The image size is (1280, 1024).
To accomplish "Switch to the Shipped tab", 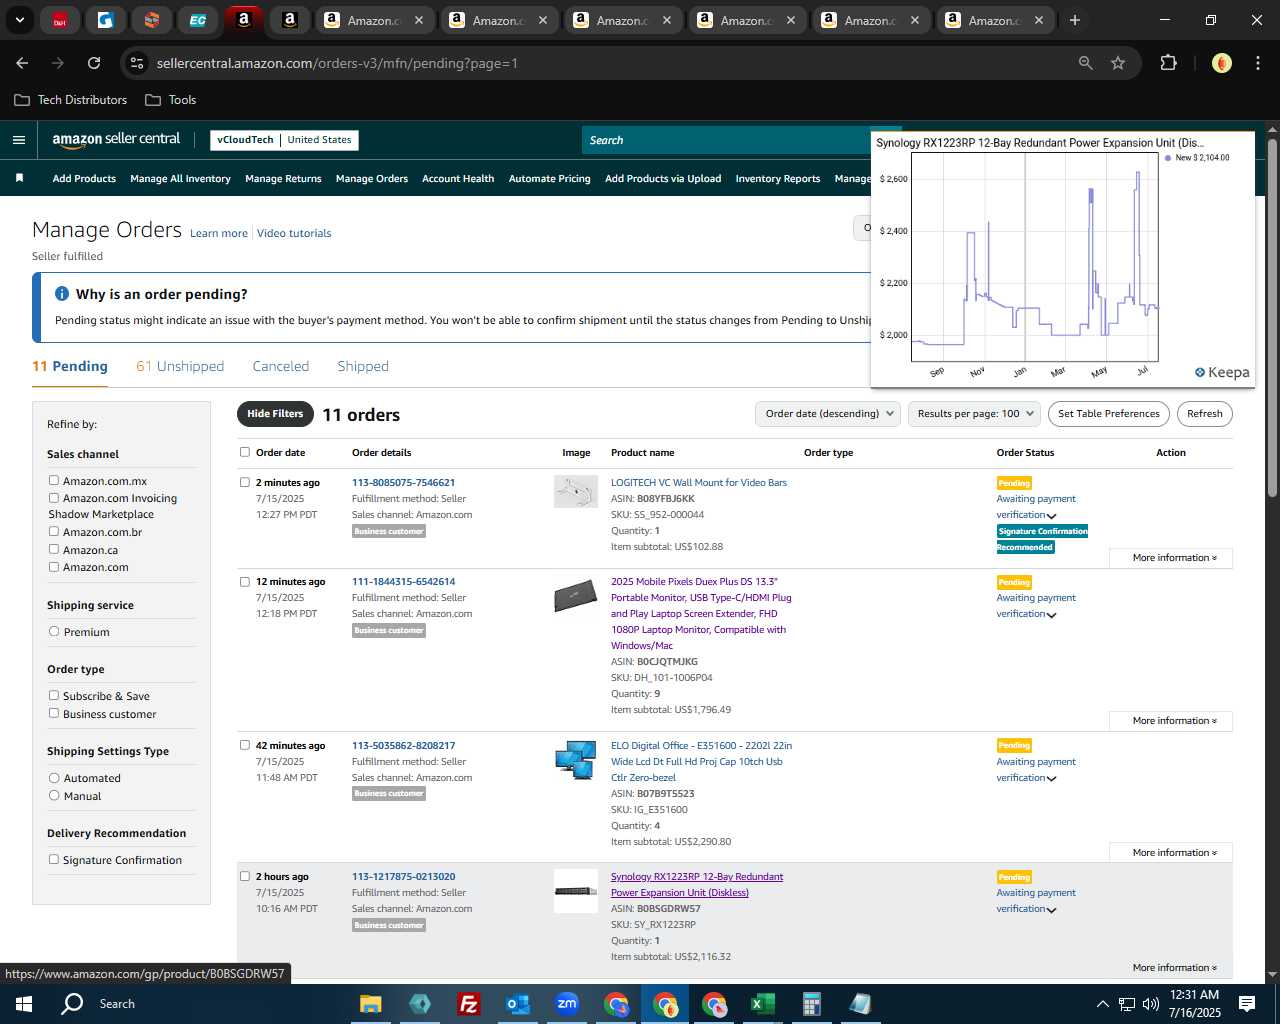I will click(x=363, y=366).
